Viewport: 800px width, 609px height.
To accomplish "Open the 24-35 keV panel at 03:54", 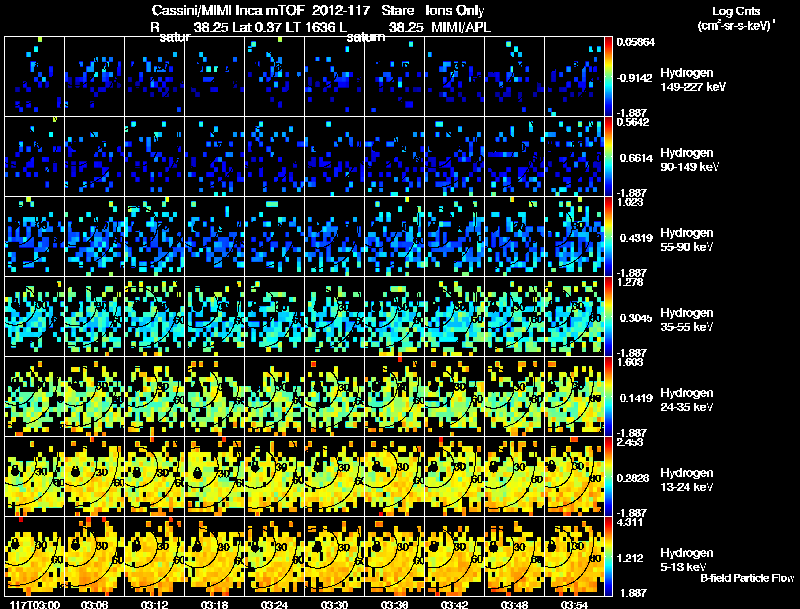I will click(x=574, y=396).
